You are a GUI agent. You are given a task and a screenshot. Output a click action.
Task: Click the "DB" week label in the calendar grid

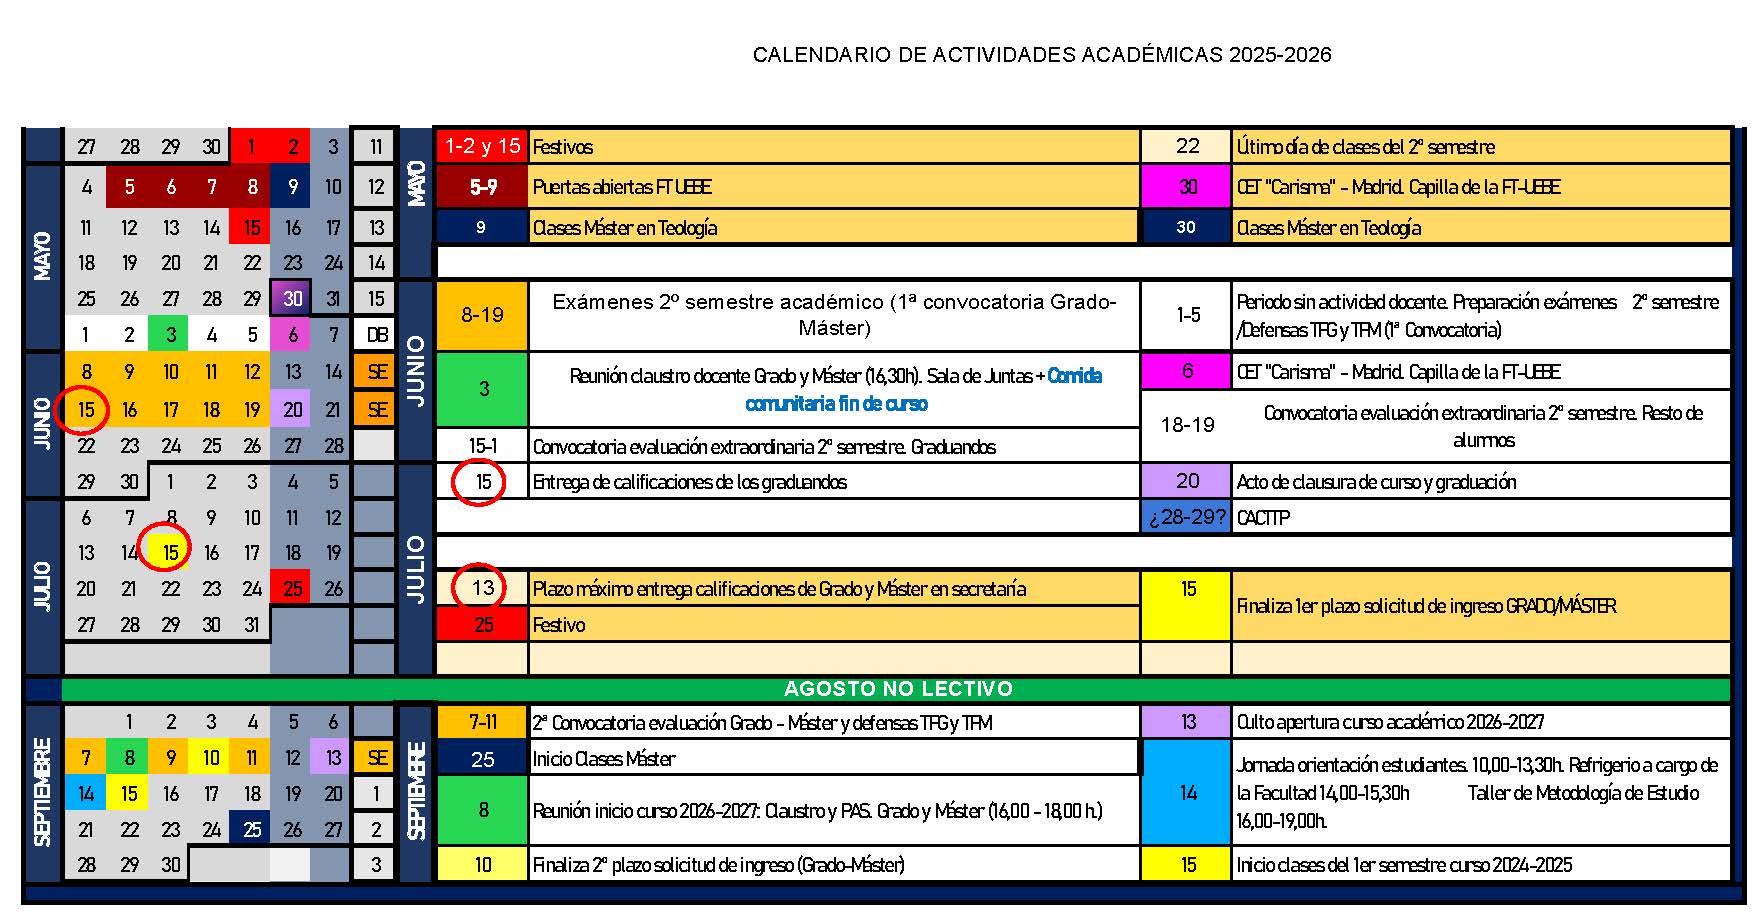(x=376, y=335)
